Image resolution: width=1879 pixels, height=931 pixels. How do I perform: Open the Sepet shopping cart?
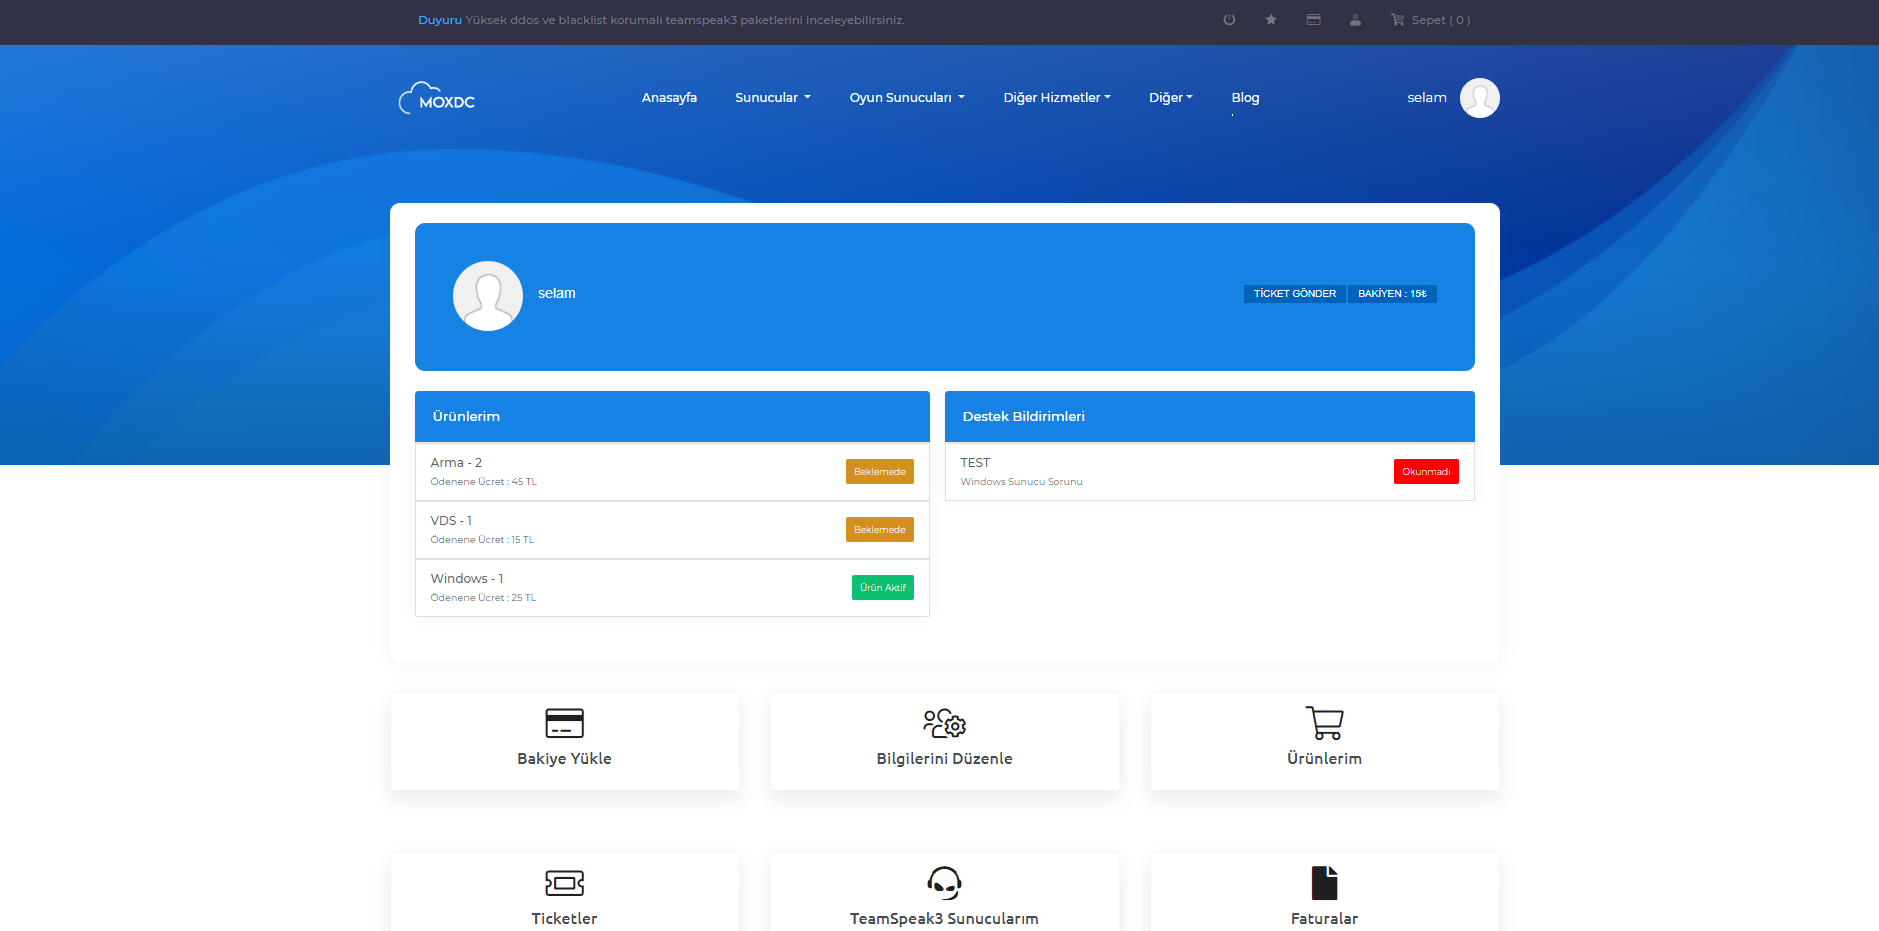1430,20
